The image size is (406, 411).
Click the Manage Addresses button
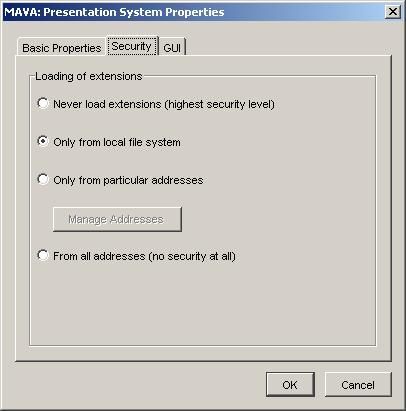click(117, 219)
